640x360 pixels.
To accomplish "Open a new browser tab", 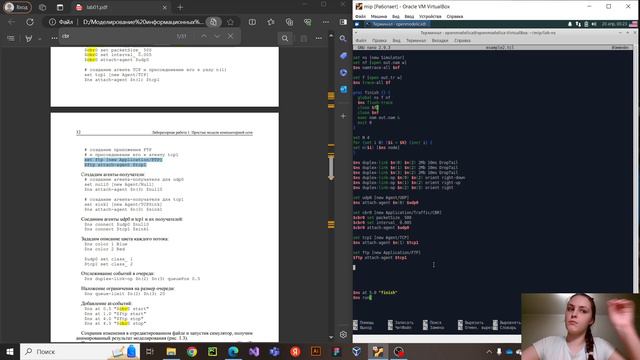I will coord(180,7).
